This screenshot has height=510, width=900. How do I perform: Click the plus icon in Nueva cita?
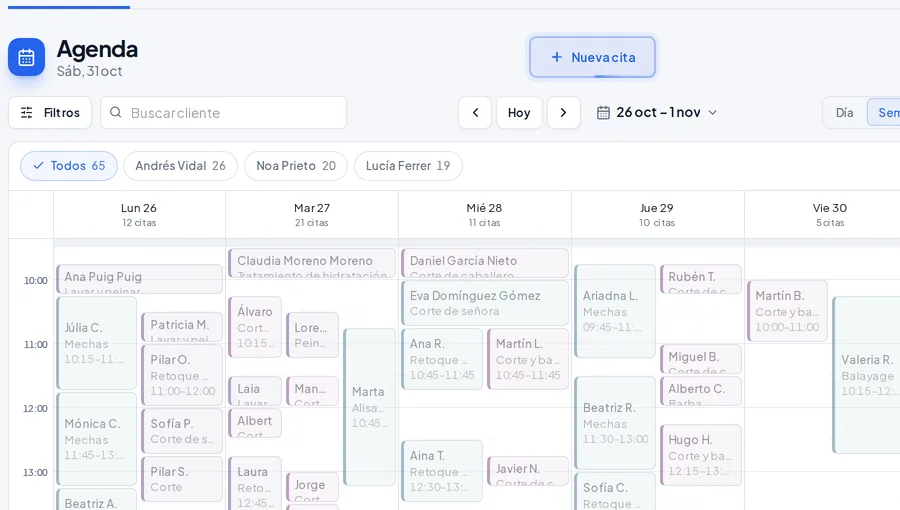click(x=556, y=57)
